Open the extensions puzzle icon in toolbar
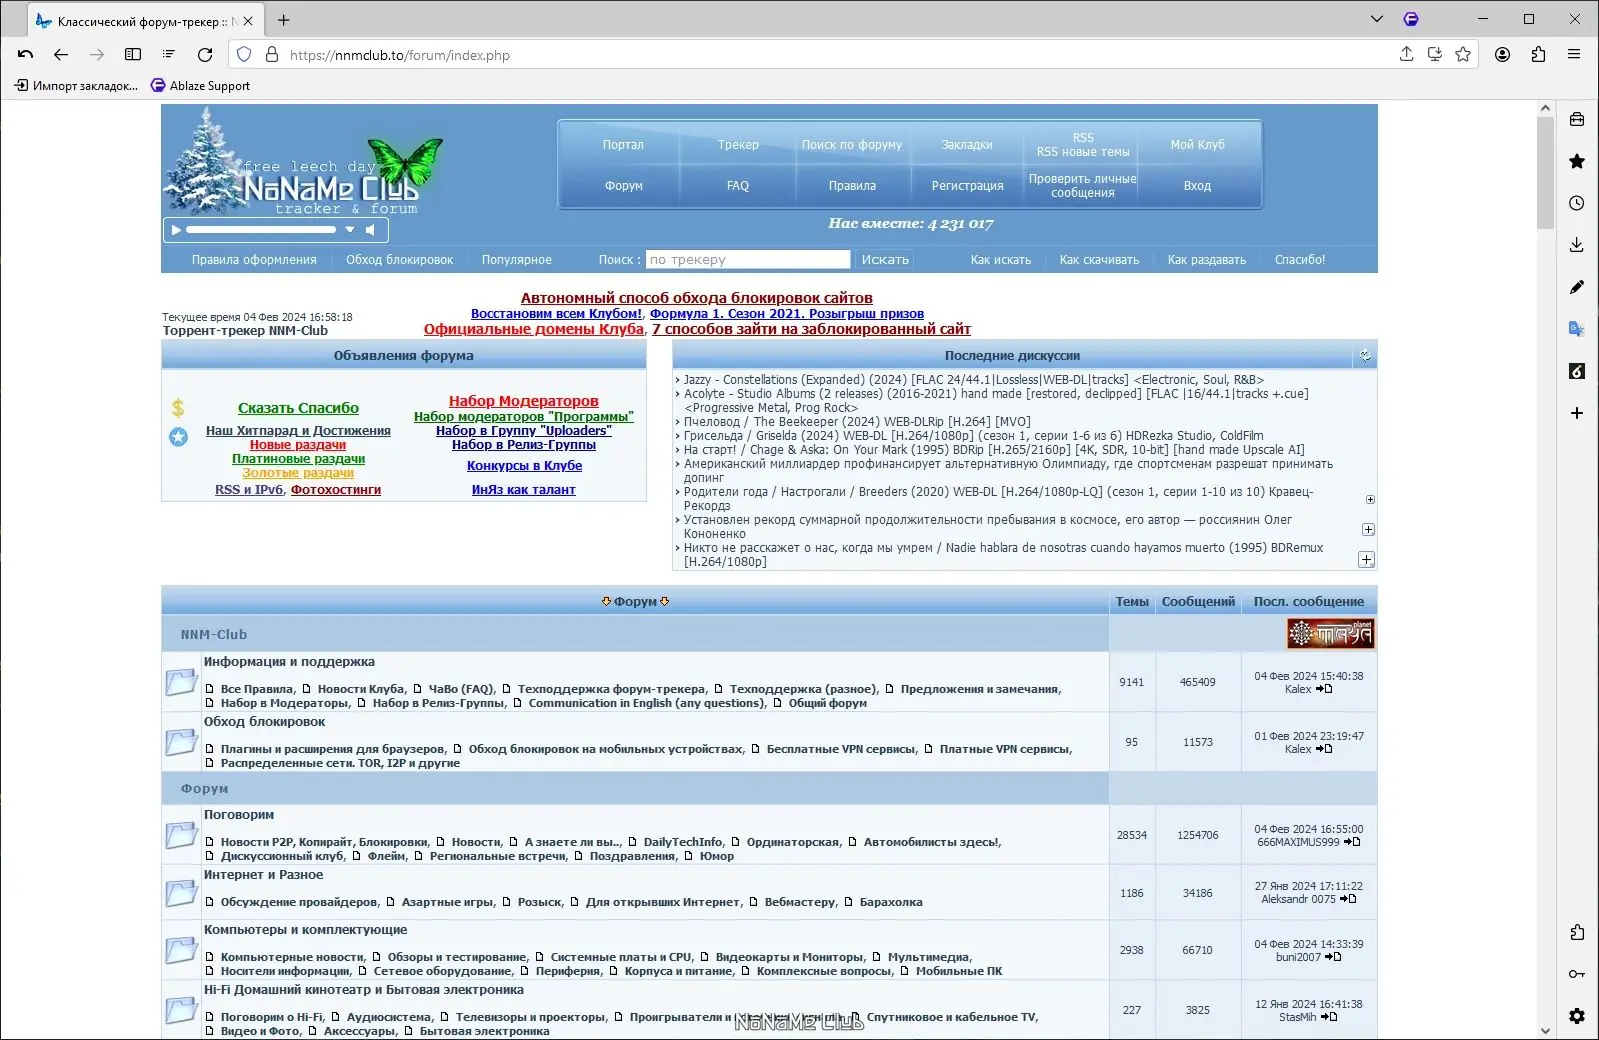Screen dimensions: 1599x1040 click(1538, 55)
